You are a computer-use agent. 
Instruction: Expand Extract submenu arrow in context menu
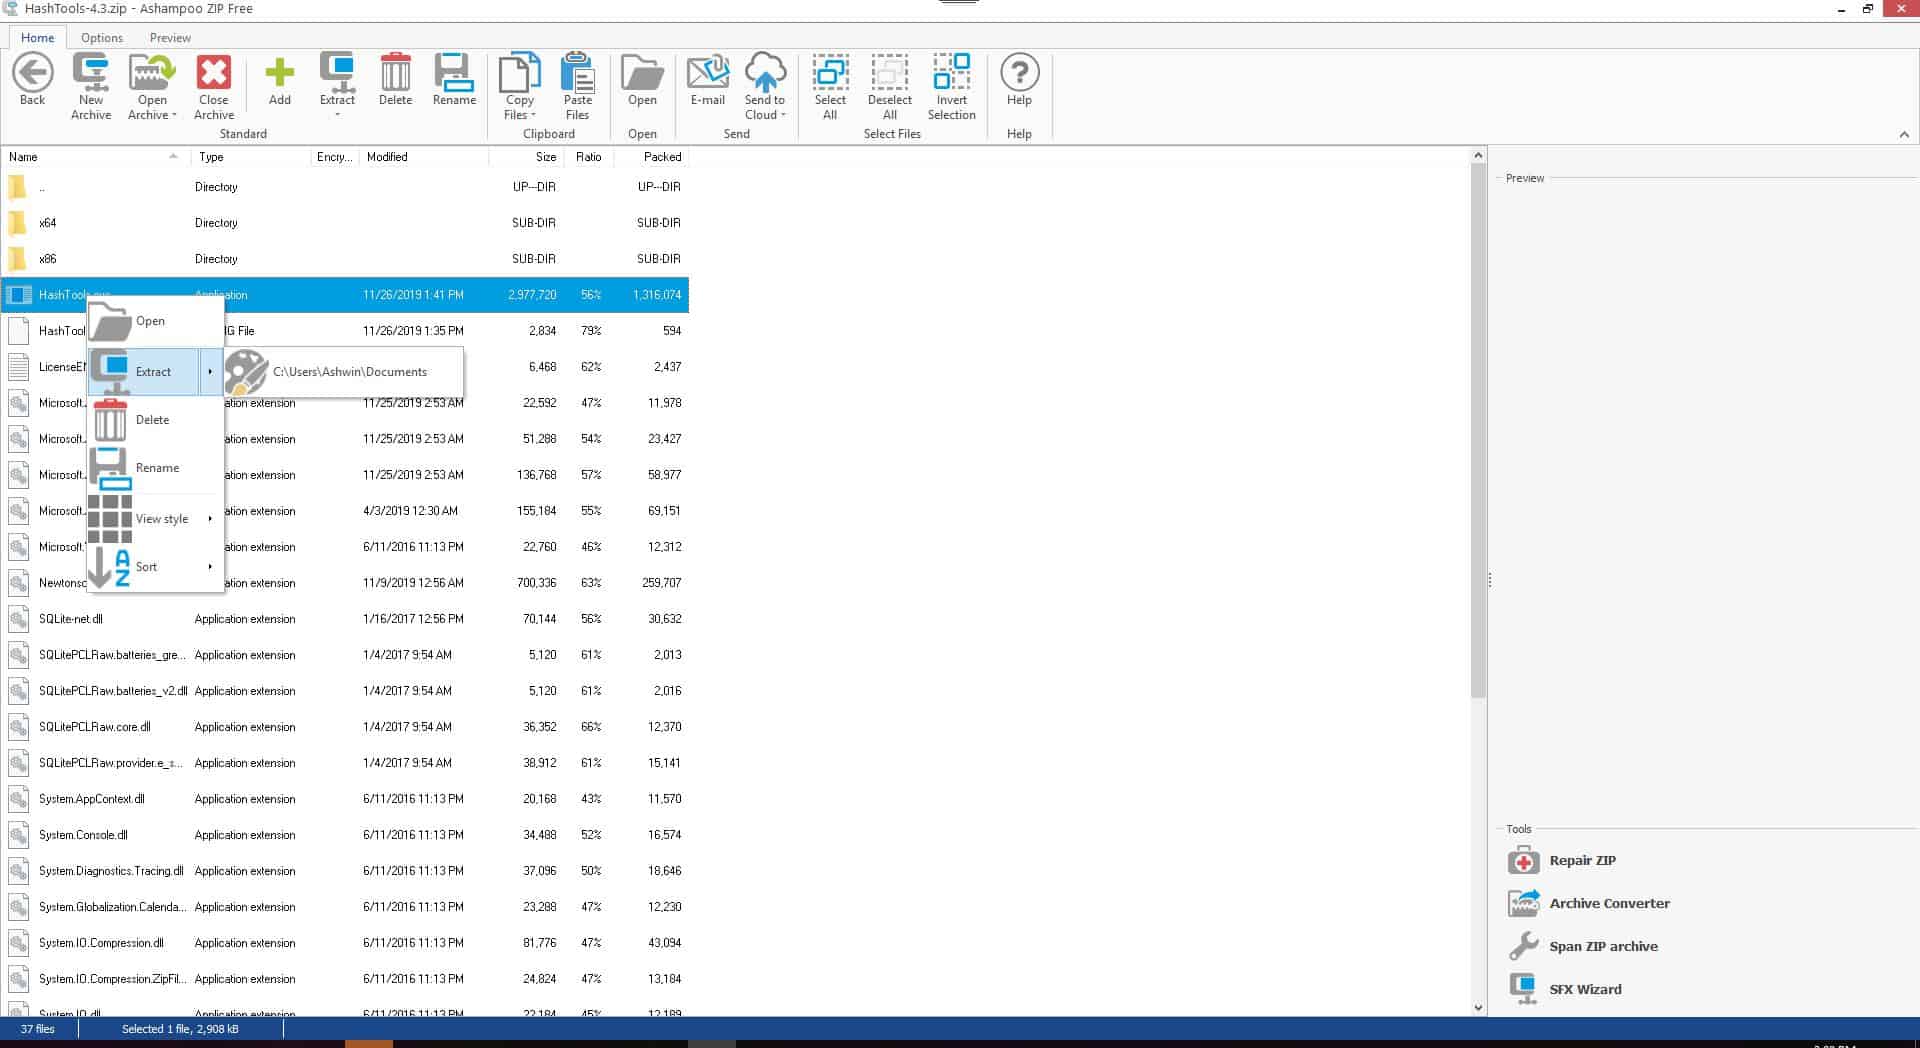(x=210, y=372)
